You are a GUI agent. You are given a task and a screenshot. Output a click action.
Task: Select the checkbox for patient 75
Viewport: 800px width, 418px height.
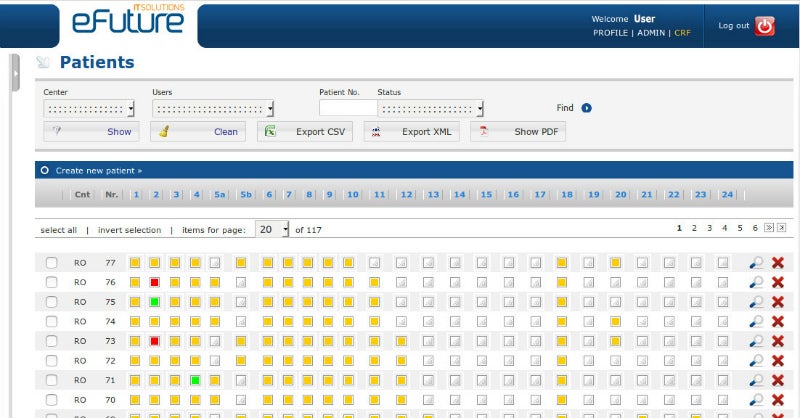click(x=51, y=302)
